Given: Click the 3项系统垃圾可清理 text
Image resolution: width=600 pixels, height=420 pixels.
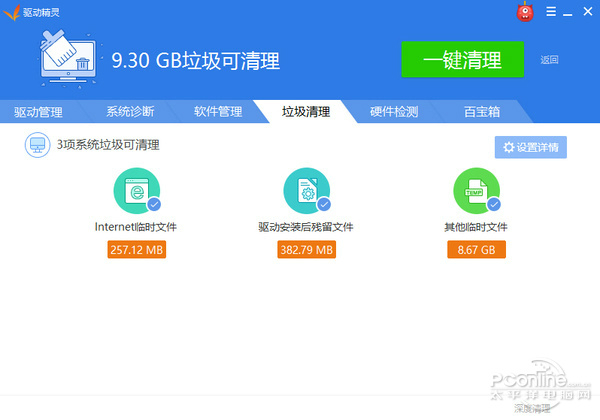Looking at the screenshot, I should click(108, 145).
